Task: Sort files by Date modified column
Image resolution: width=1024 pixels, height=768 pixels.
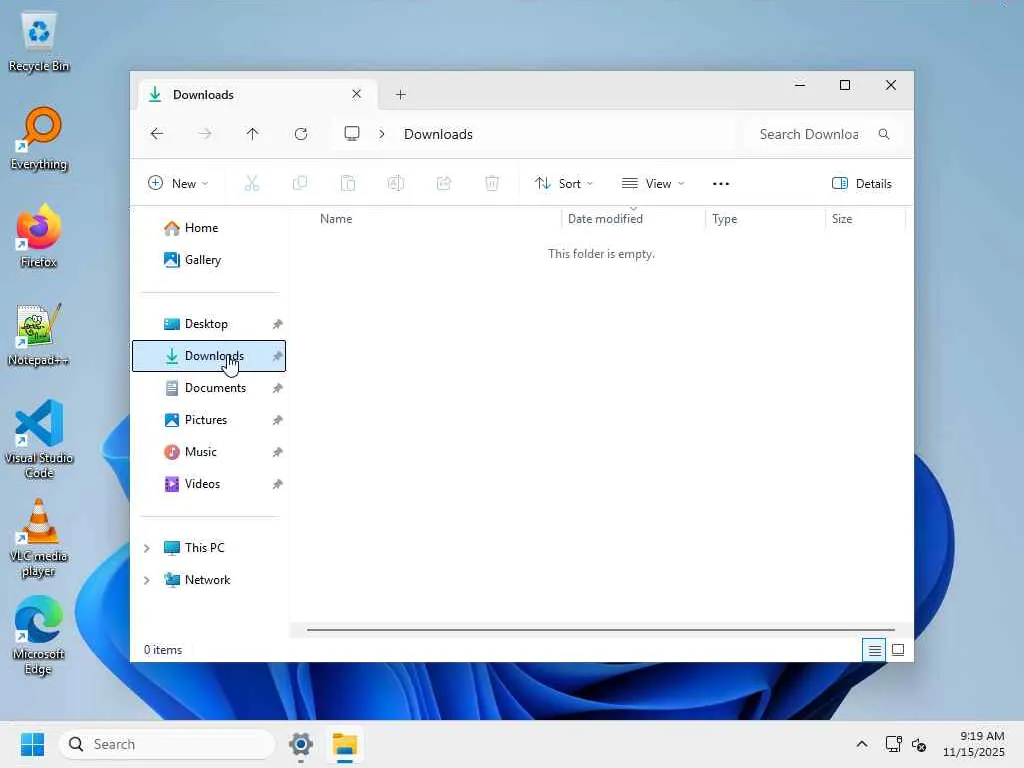Action: pos(605,219)
